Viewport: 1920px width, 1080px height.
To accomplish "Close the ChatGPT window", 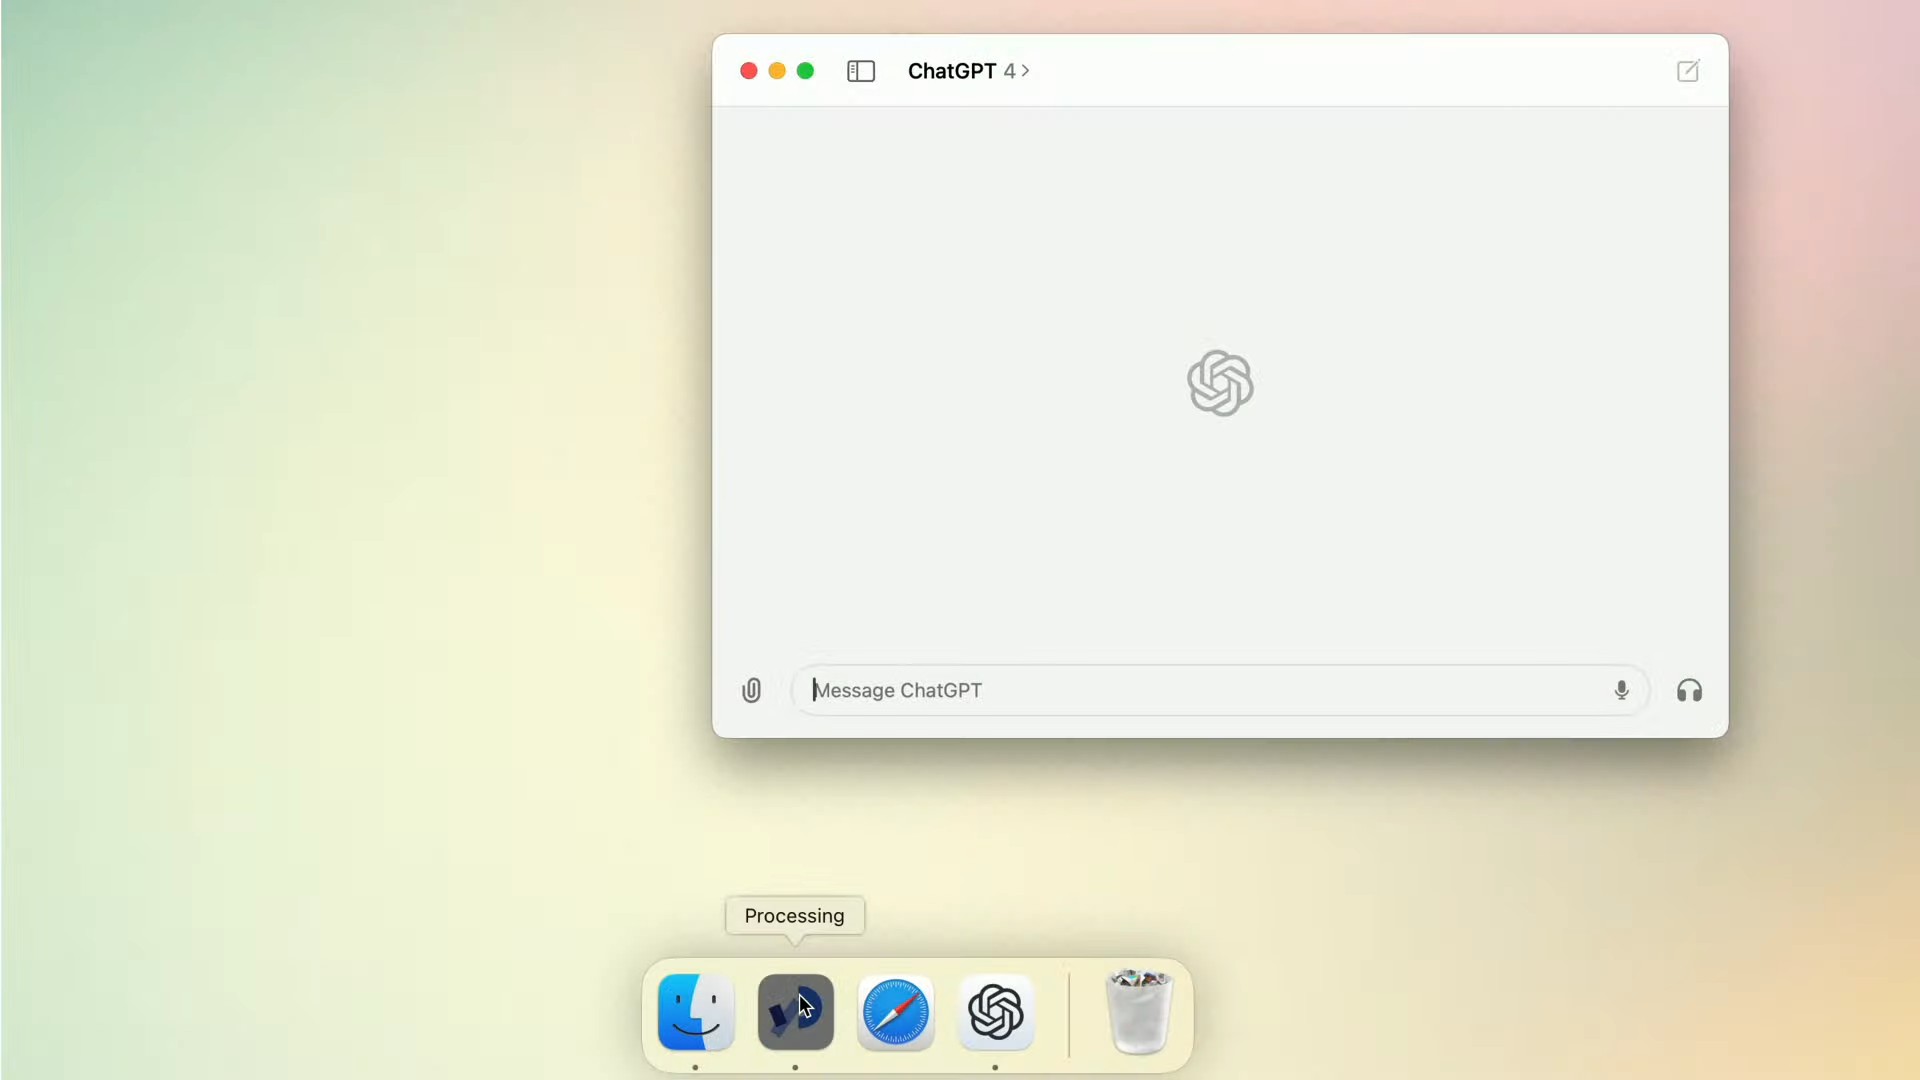I will [748, 71].
